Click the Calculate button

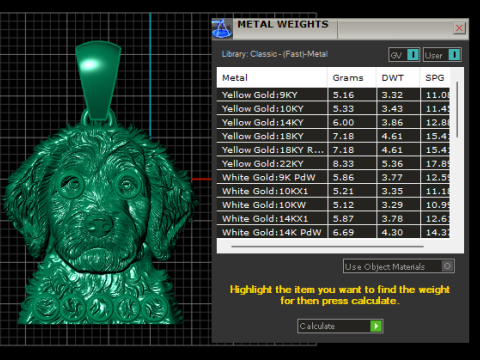340,326
